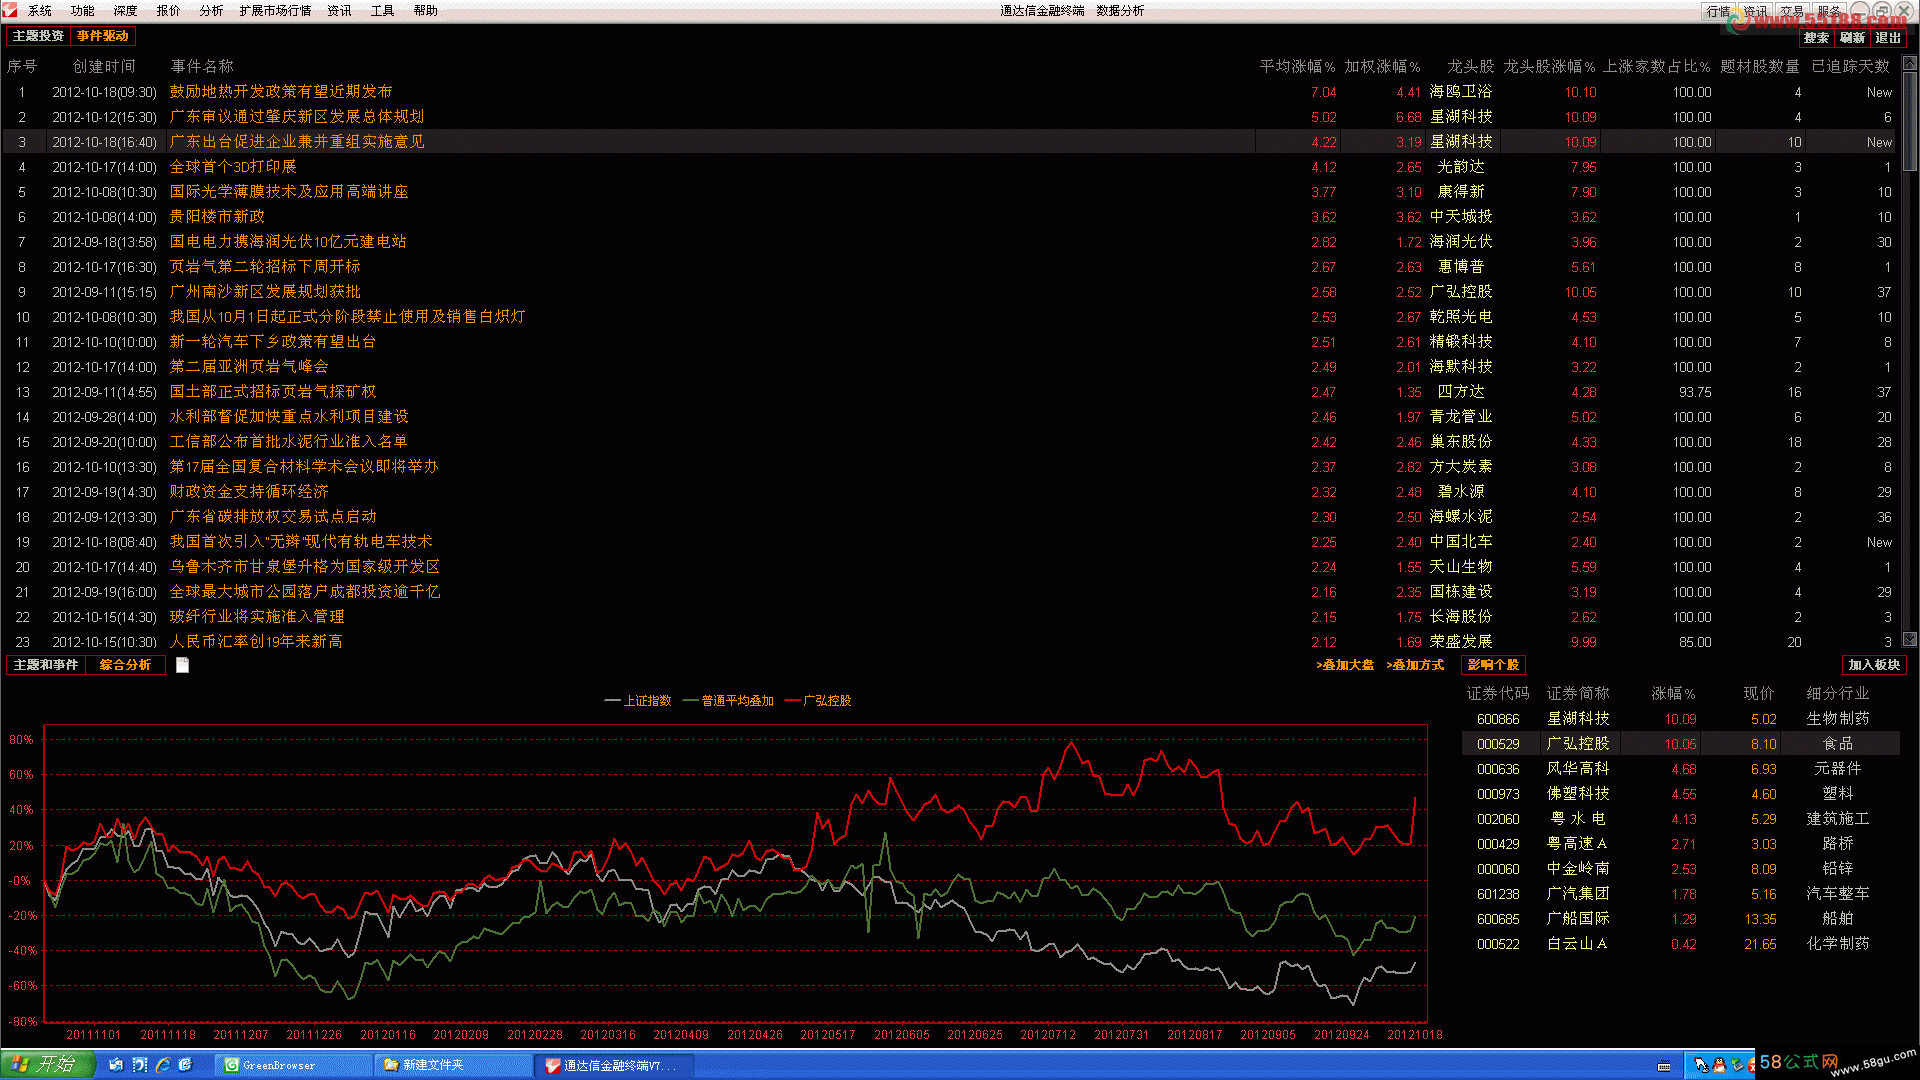Click leading stock 海鸥卫浴 in row 1
The image size is (1920, 1080).
1461,92
